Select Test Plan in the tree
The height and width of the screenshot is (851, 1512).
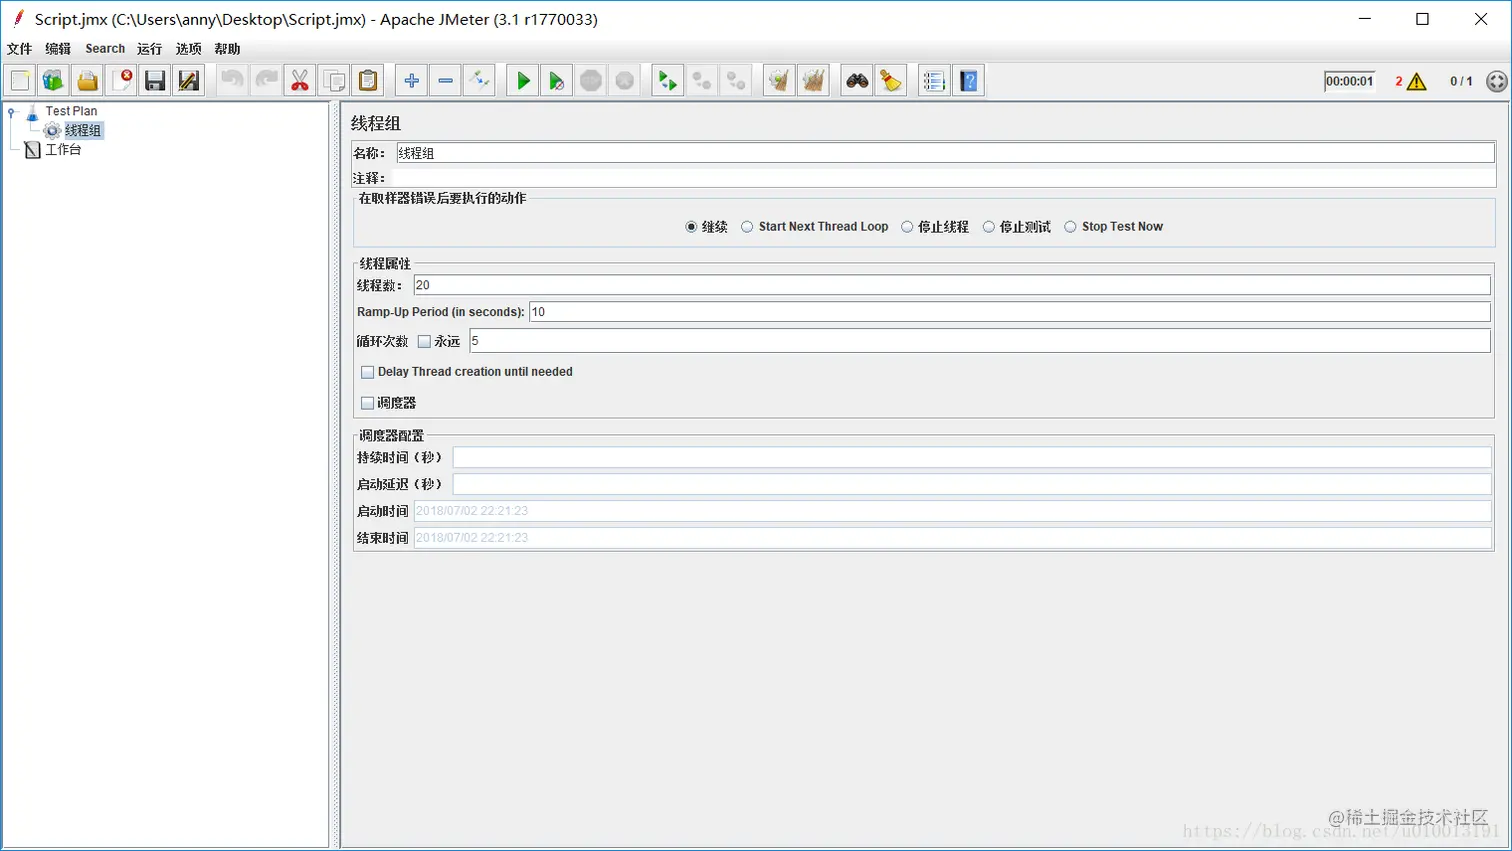71,111
